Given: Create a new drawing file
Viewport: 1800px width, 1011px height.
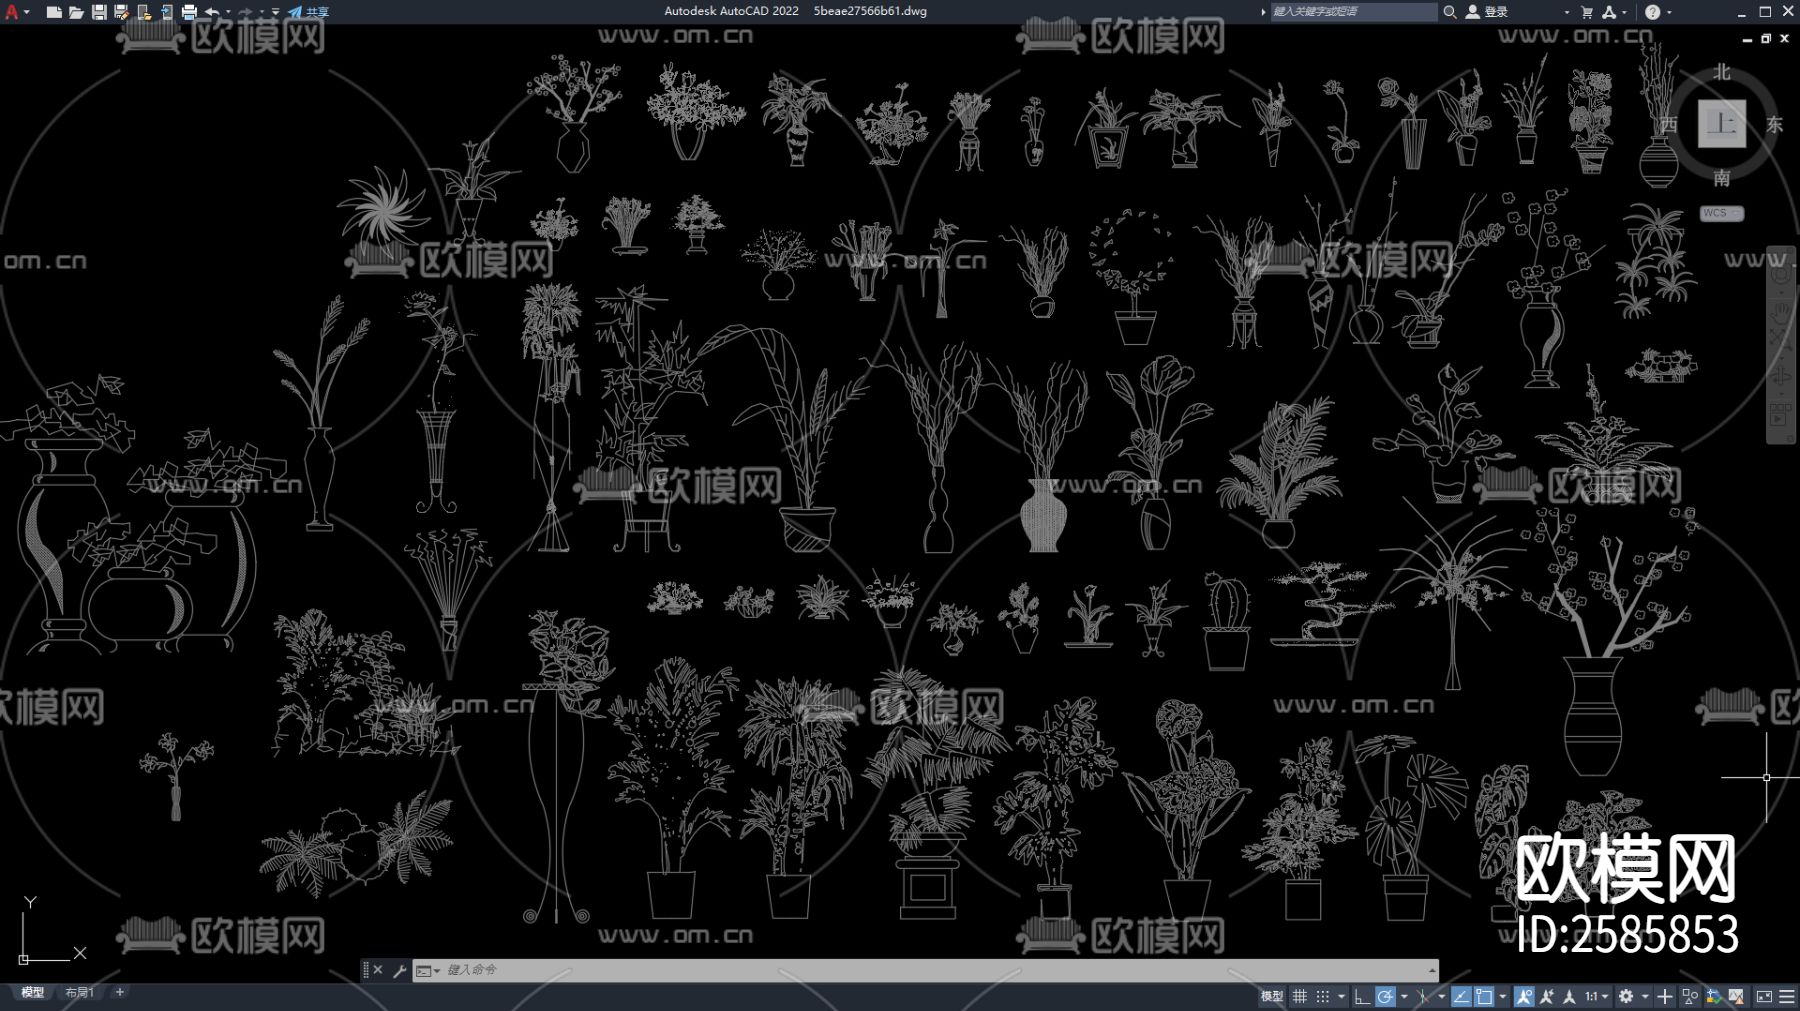Looking at the screenshot, I should 54,12.
